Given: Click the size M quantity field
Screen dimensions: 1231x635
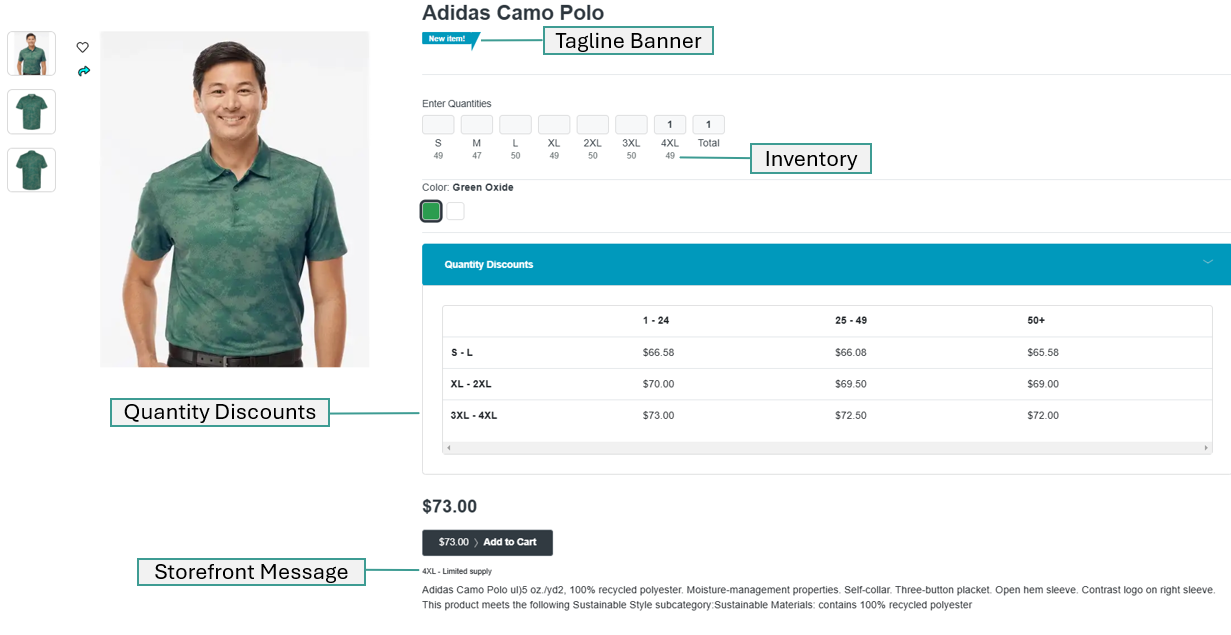Looking at the screenshot, I should pyautogui.click(x=477, y=125).
